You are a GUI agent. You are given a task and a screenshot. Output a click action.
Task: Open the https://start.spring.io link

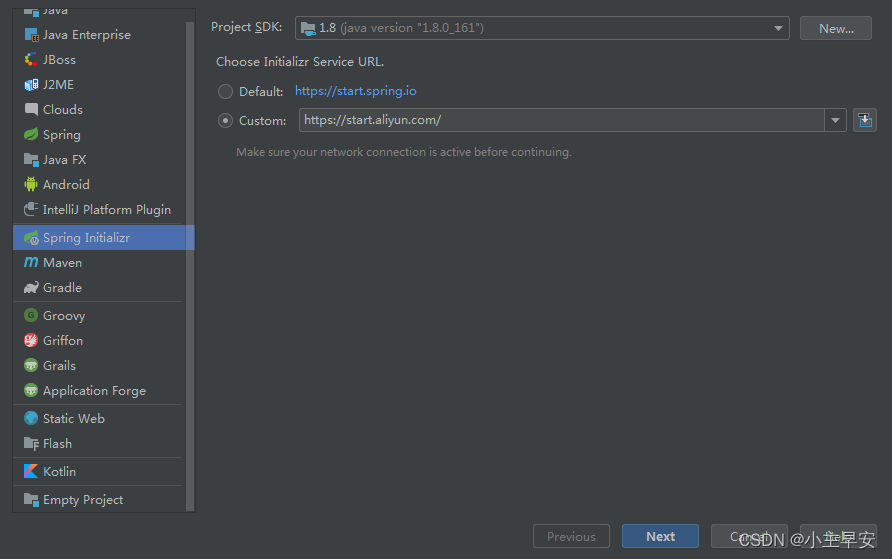click(x=356, y=91)
